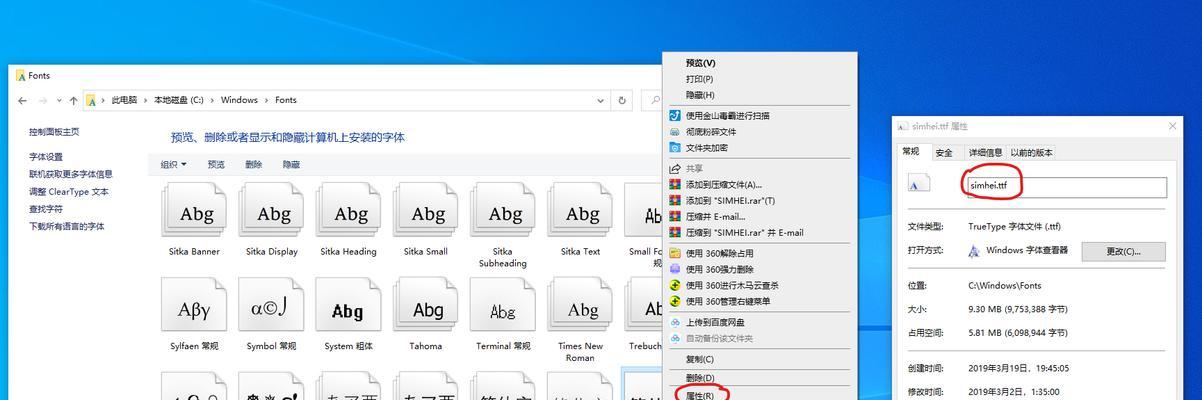Viewport: 1202px width, 400px height.
Task: Expand the address bar history dropdown
Action: pyautogui.click(x=603, y=100)
